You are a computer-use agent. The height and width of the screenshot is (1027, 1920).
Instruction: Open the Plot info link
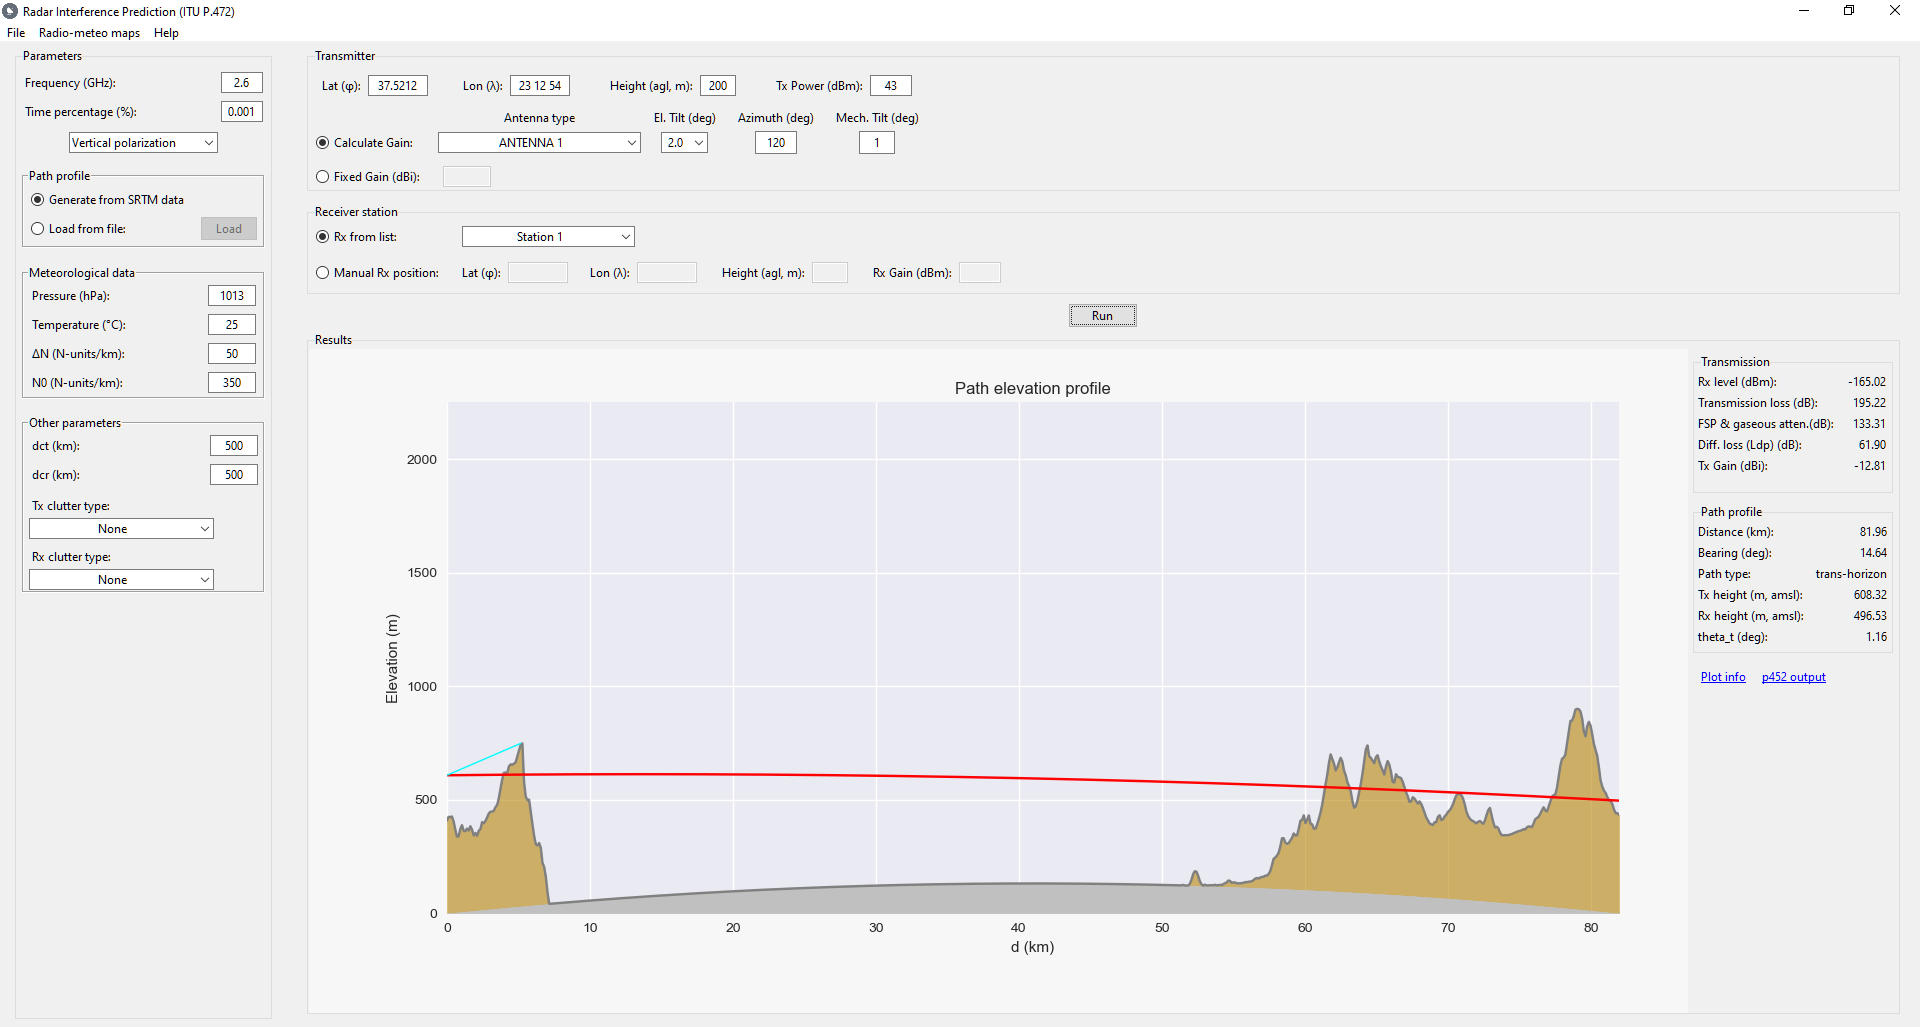(1723, 677)
